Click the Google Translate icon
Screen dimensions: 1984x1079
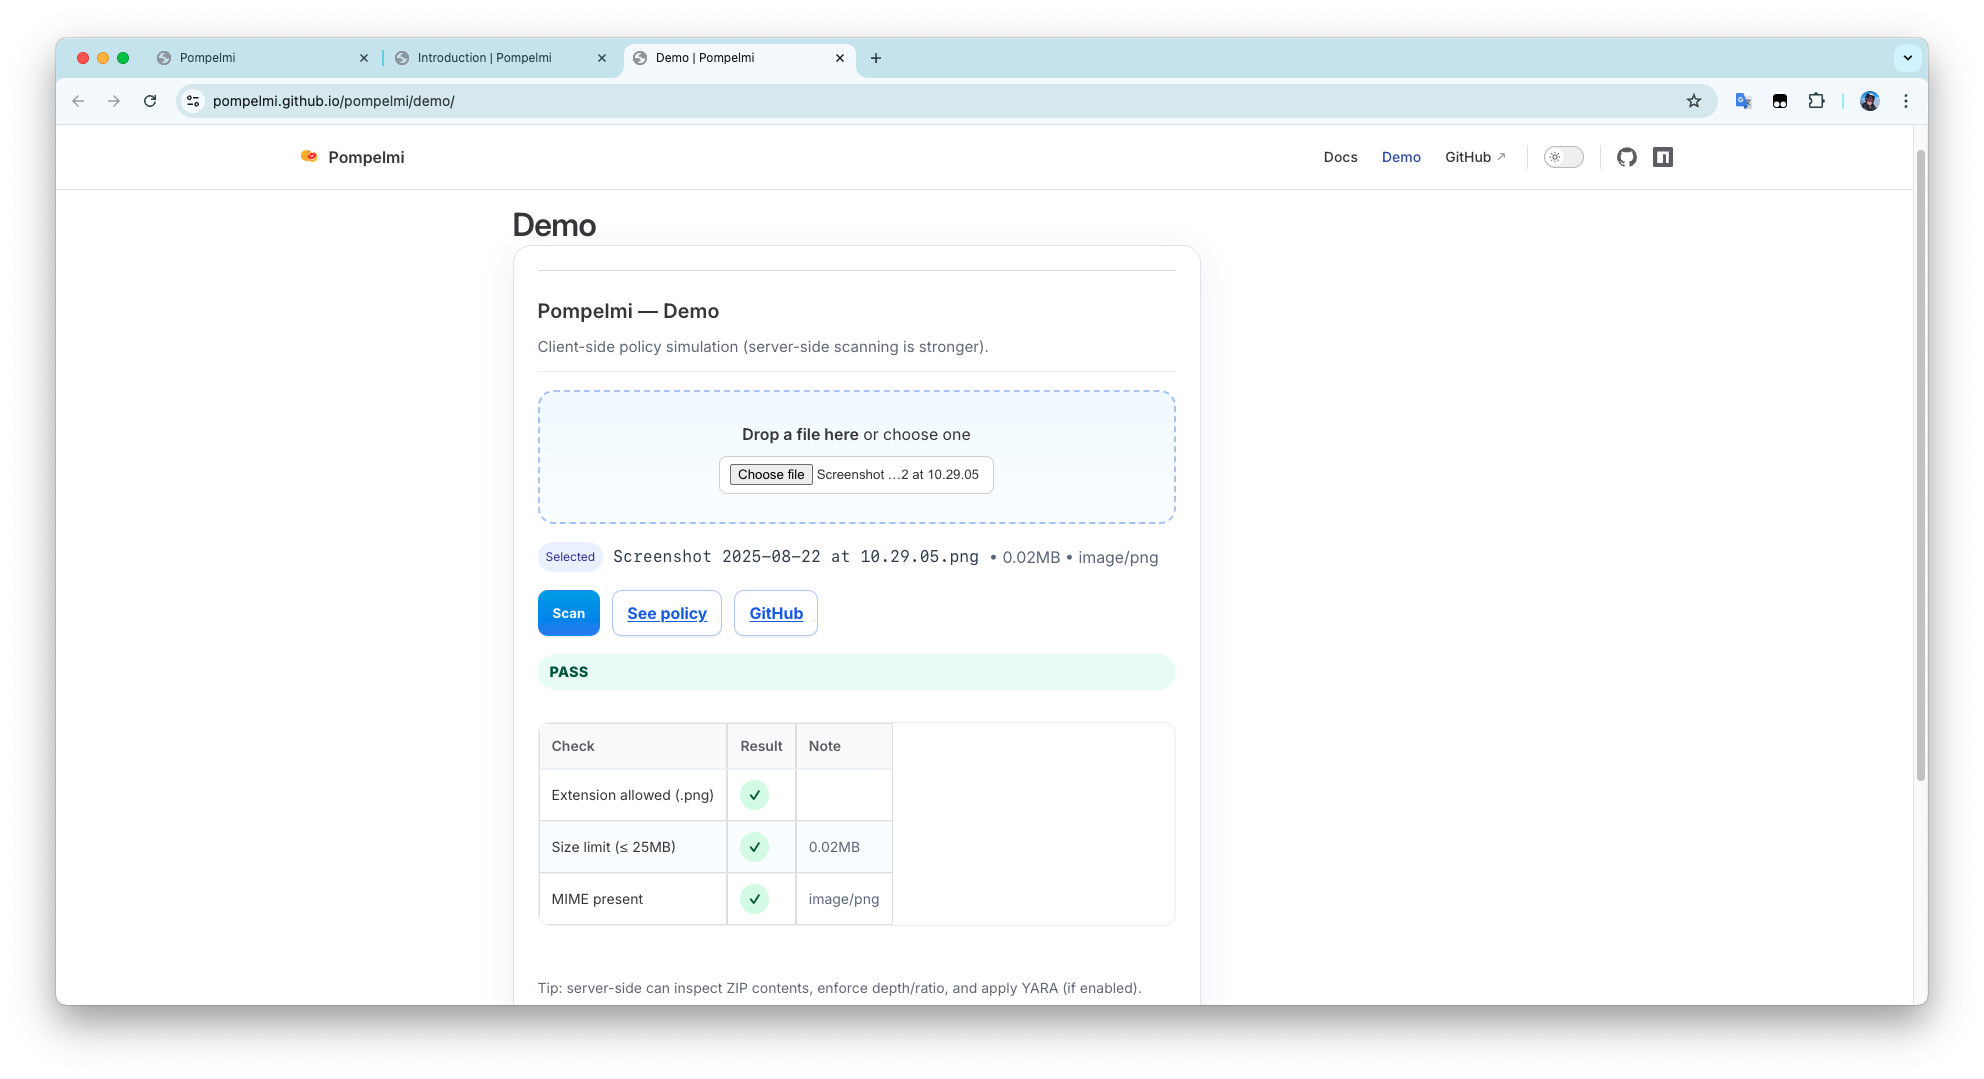1743,101
